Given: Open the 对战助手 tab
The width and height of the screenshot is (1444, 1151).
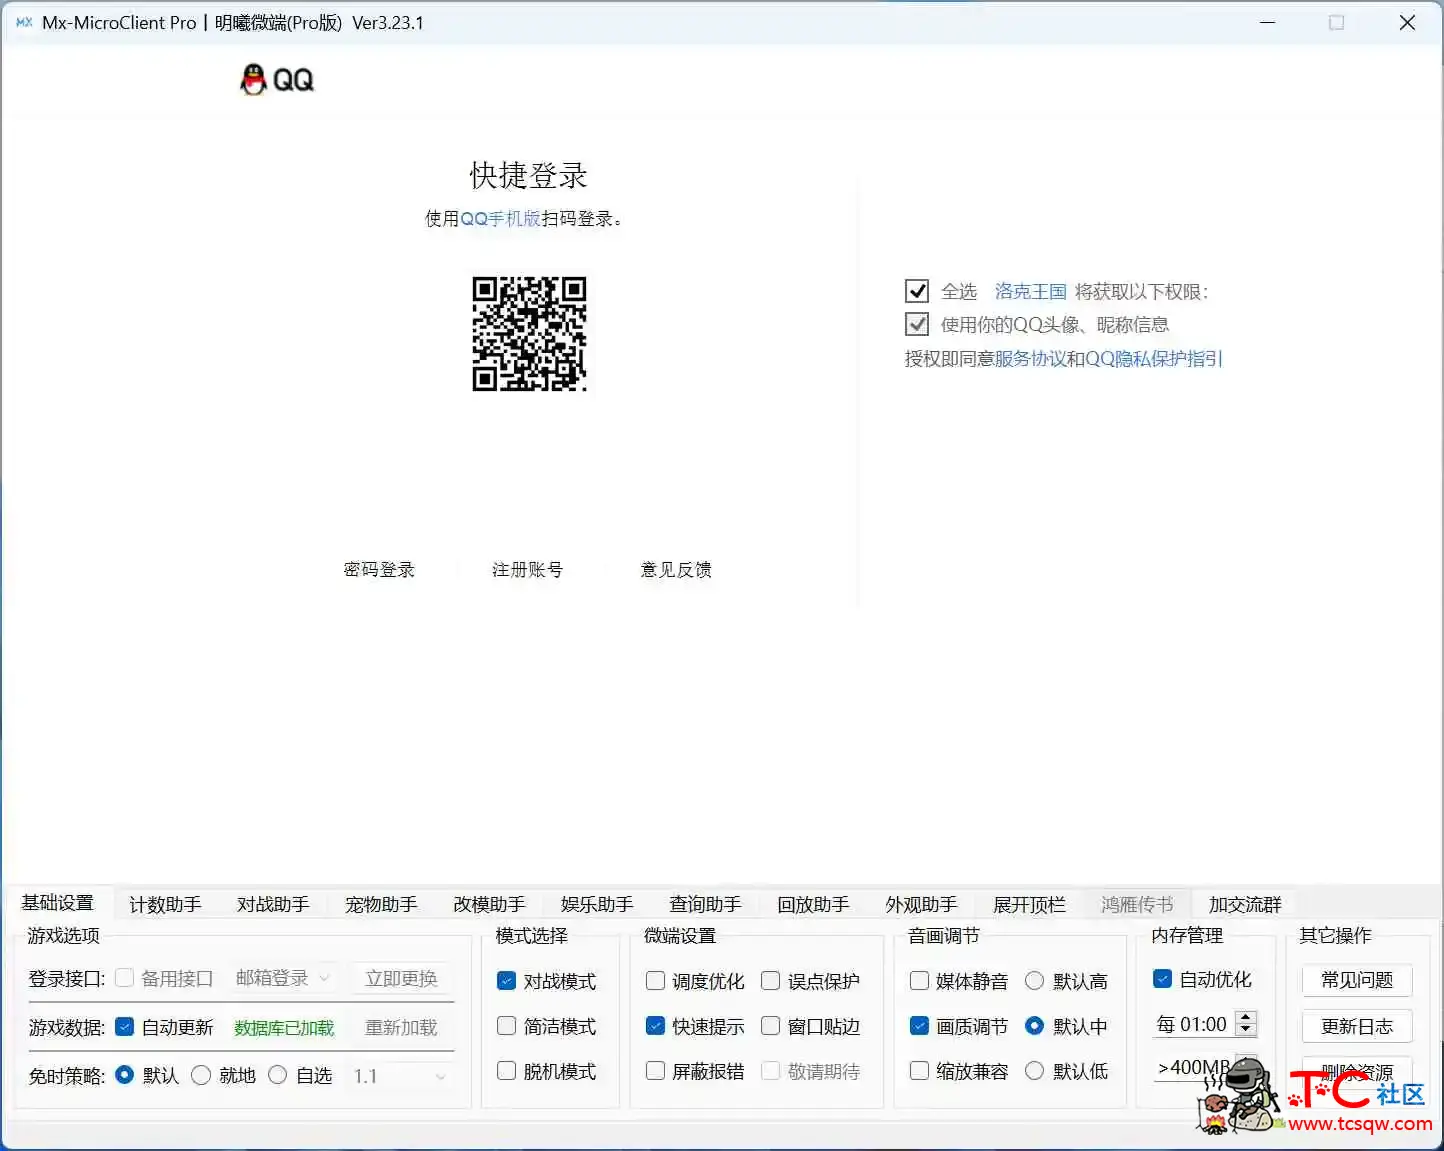Looking at the screenshot, I should [x=273, y=904].
